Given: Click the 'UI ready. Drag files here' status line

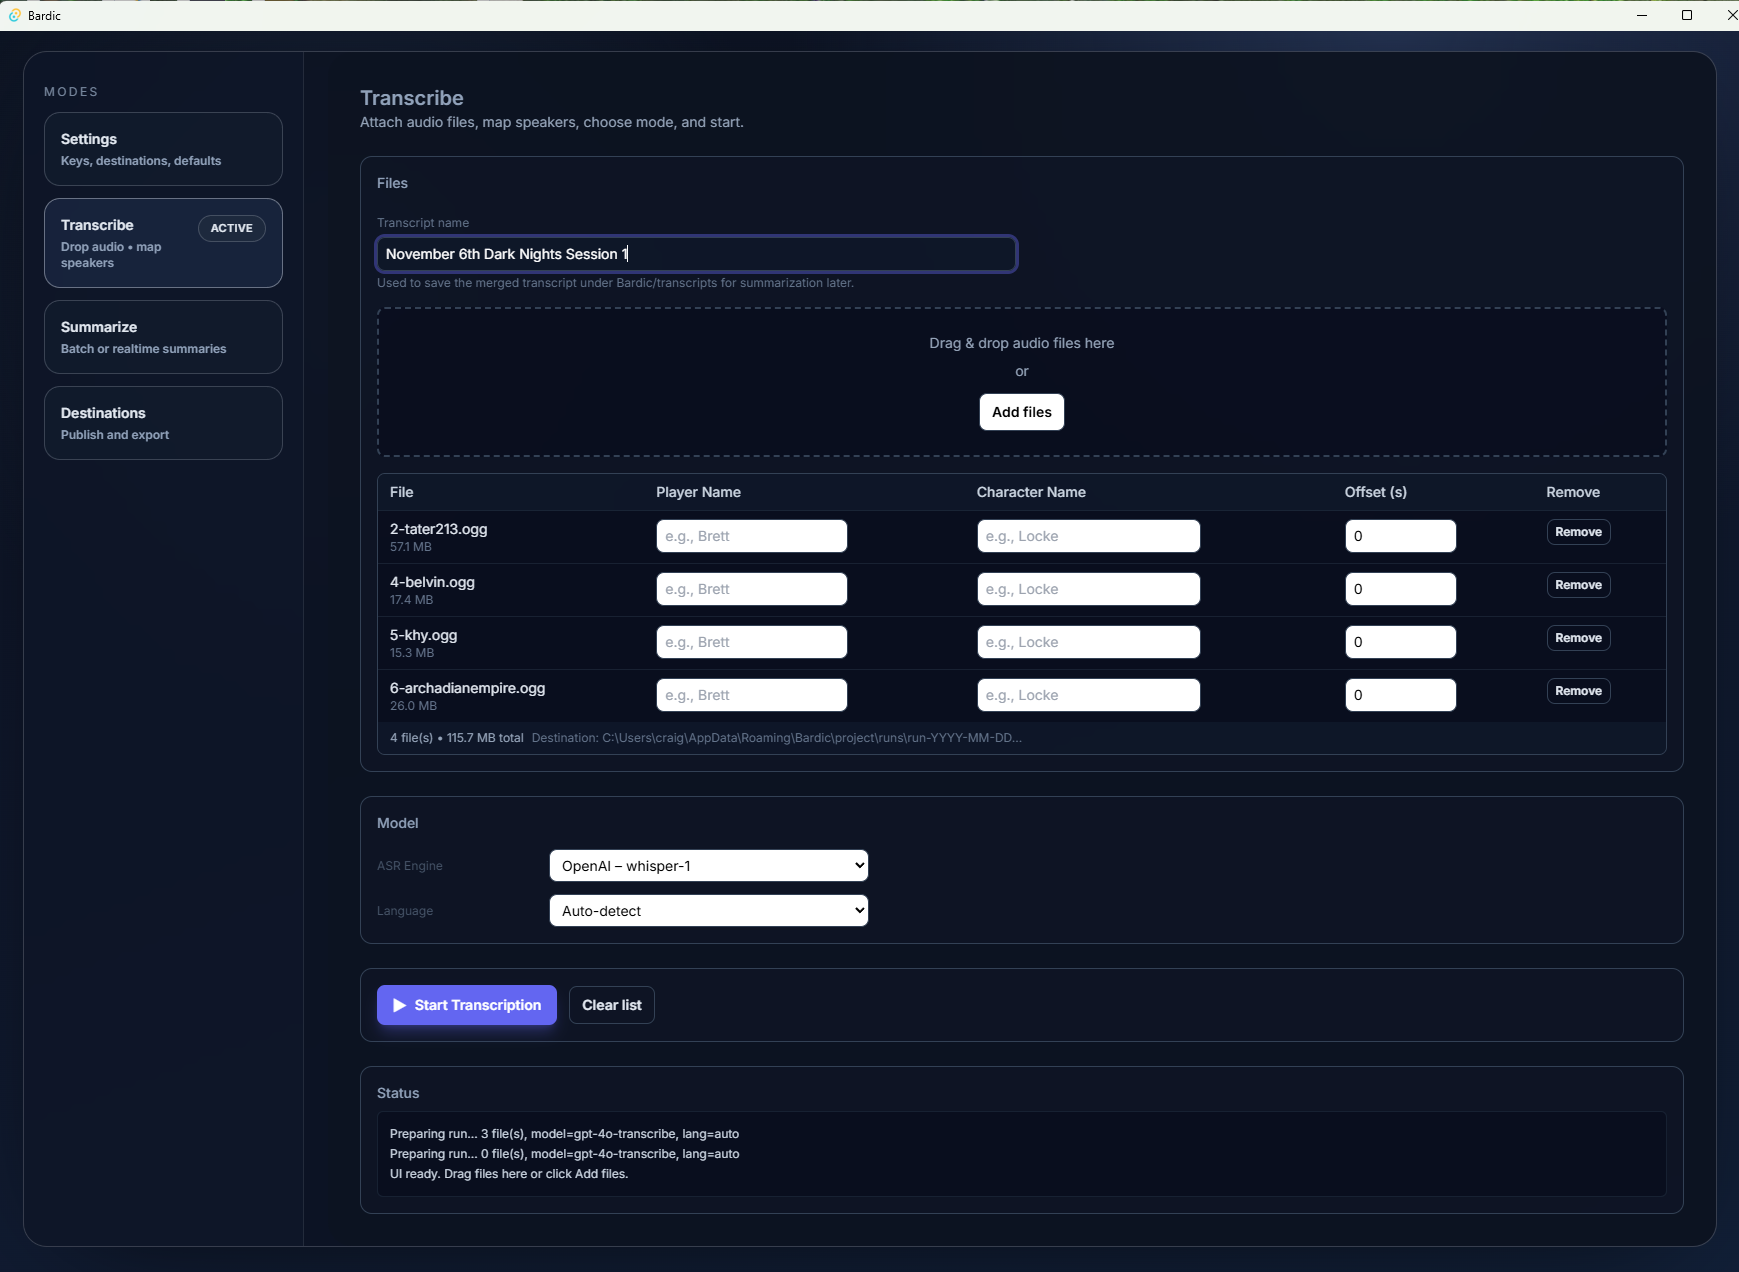Looking at the screenshot, I should [x=509, y=1174].
